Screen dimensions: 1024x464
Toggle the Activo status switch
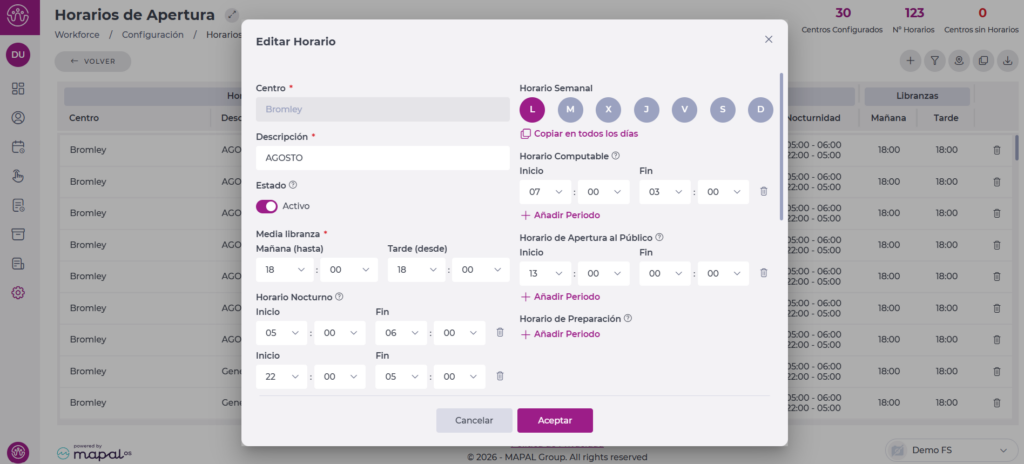coord(267,206)
